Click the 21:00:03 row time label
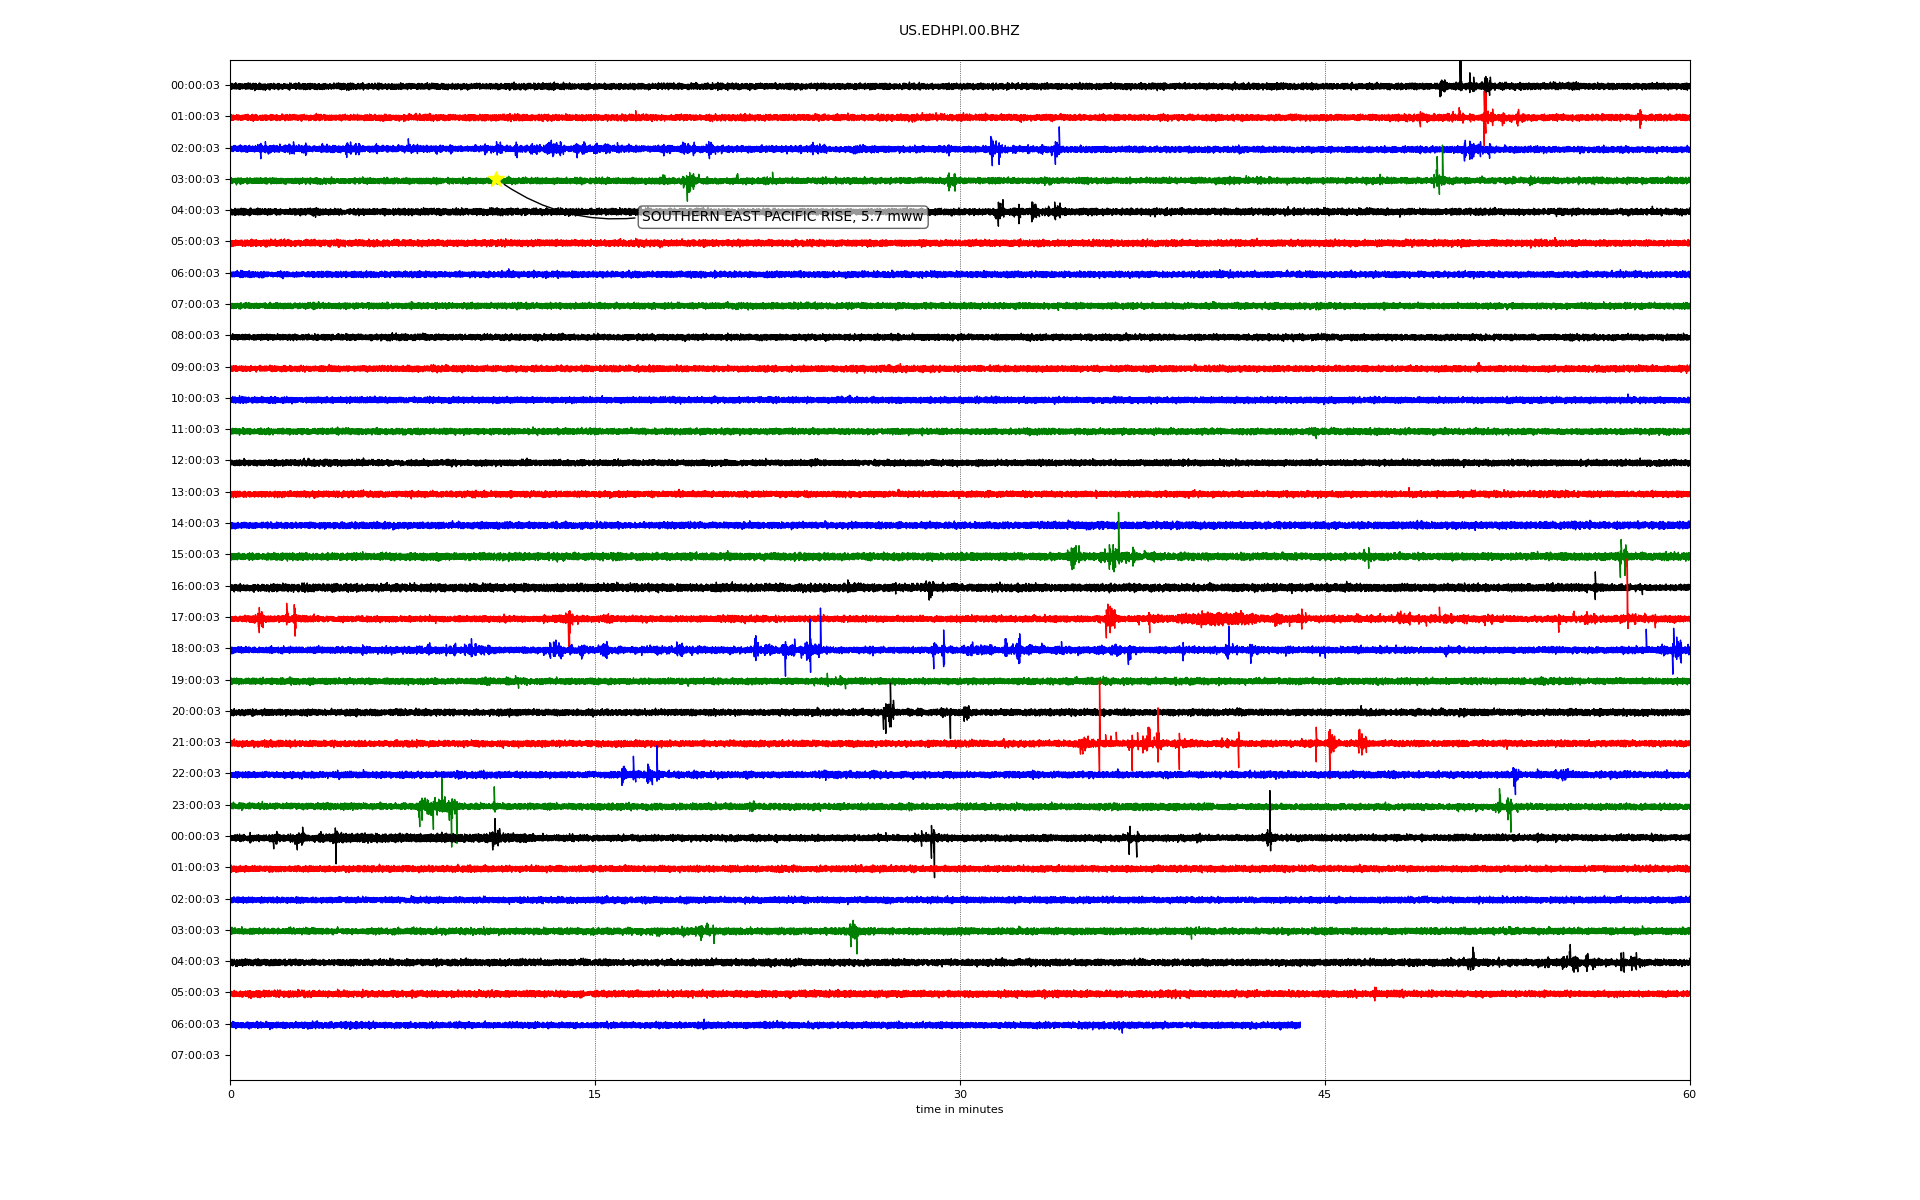Image resolution: width=1920 pixels, height=1200 pixels. point(195,743)
